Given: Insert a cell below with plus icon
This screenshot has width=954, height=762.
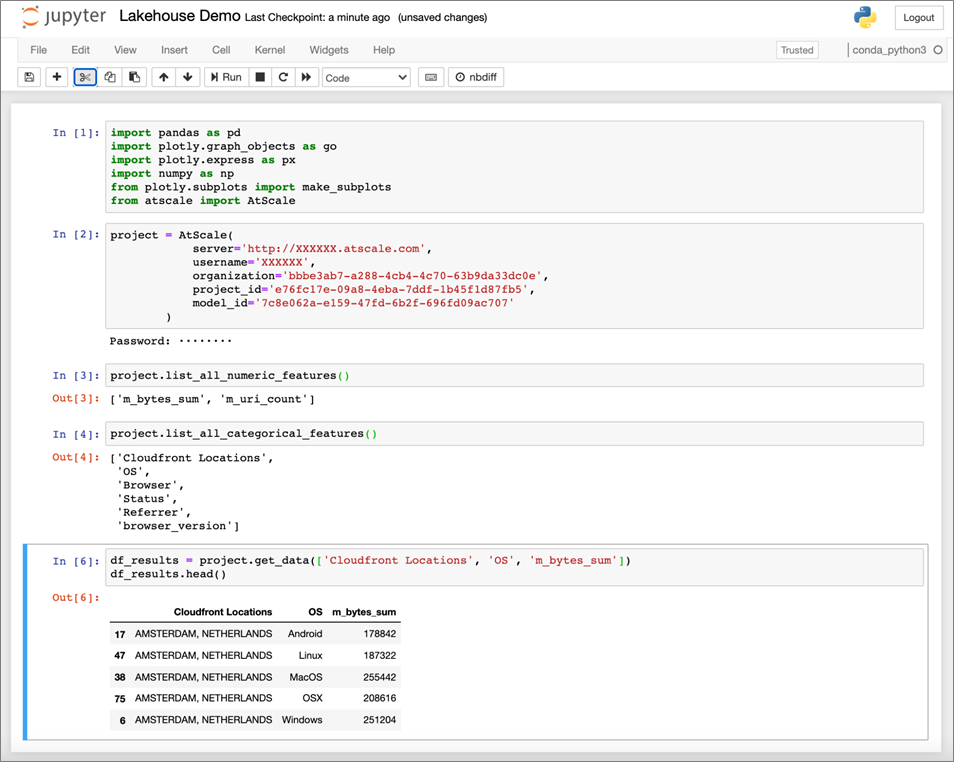Looking at the screenshot, I should coord(57,77).
